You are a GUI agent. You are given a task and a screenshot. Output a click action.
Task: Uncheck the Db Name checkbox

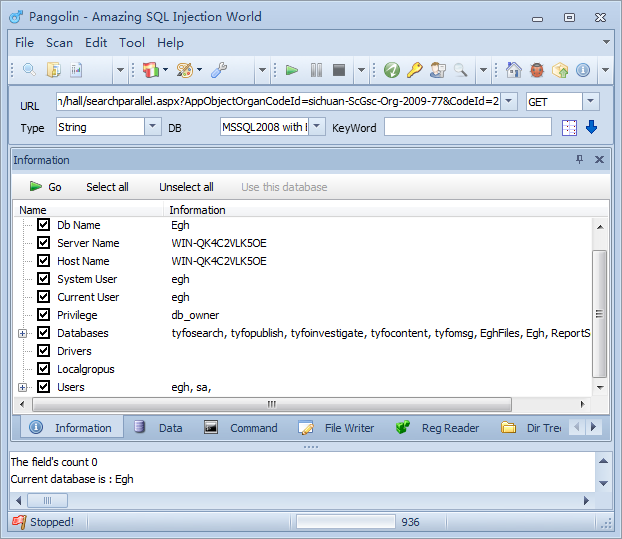43,224
